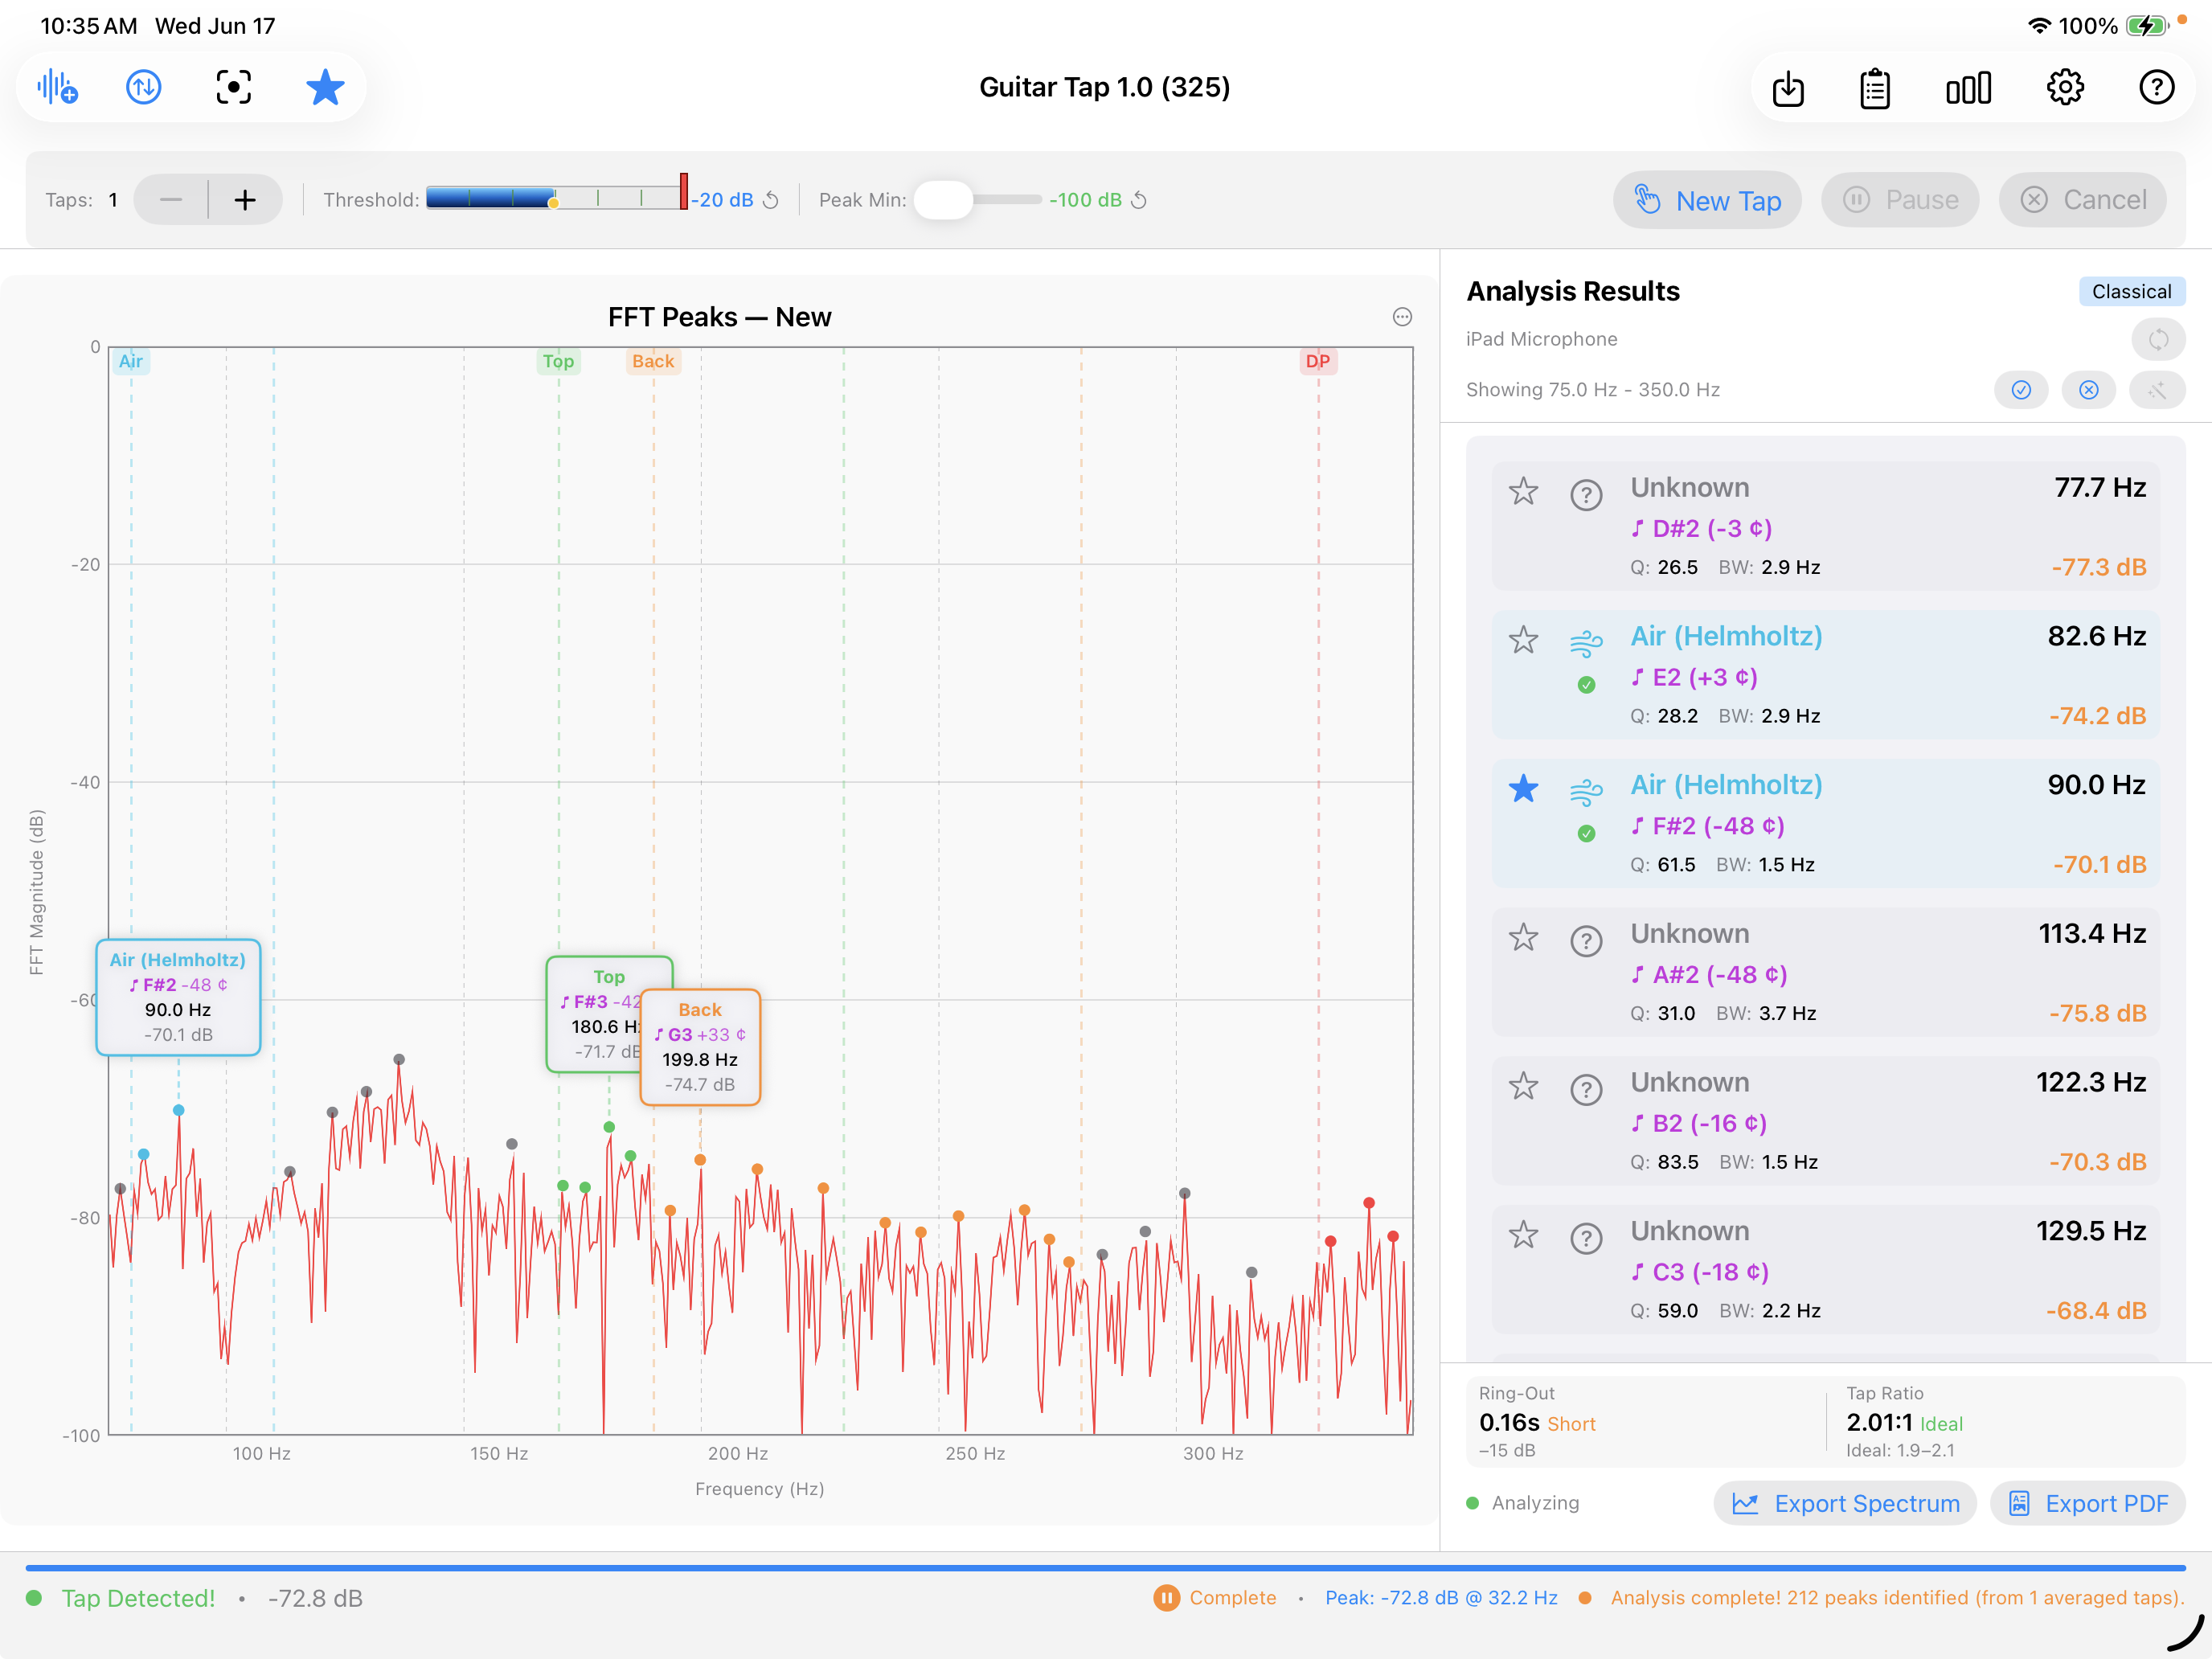
Task: Tap the circular up-down arrows icon
Action: pos(144,88)
